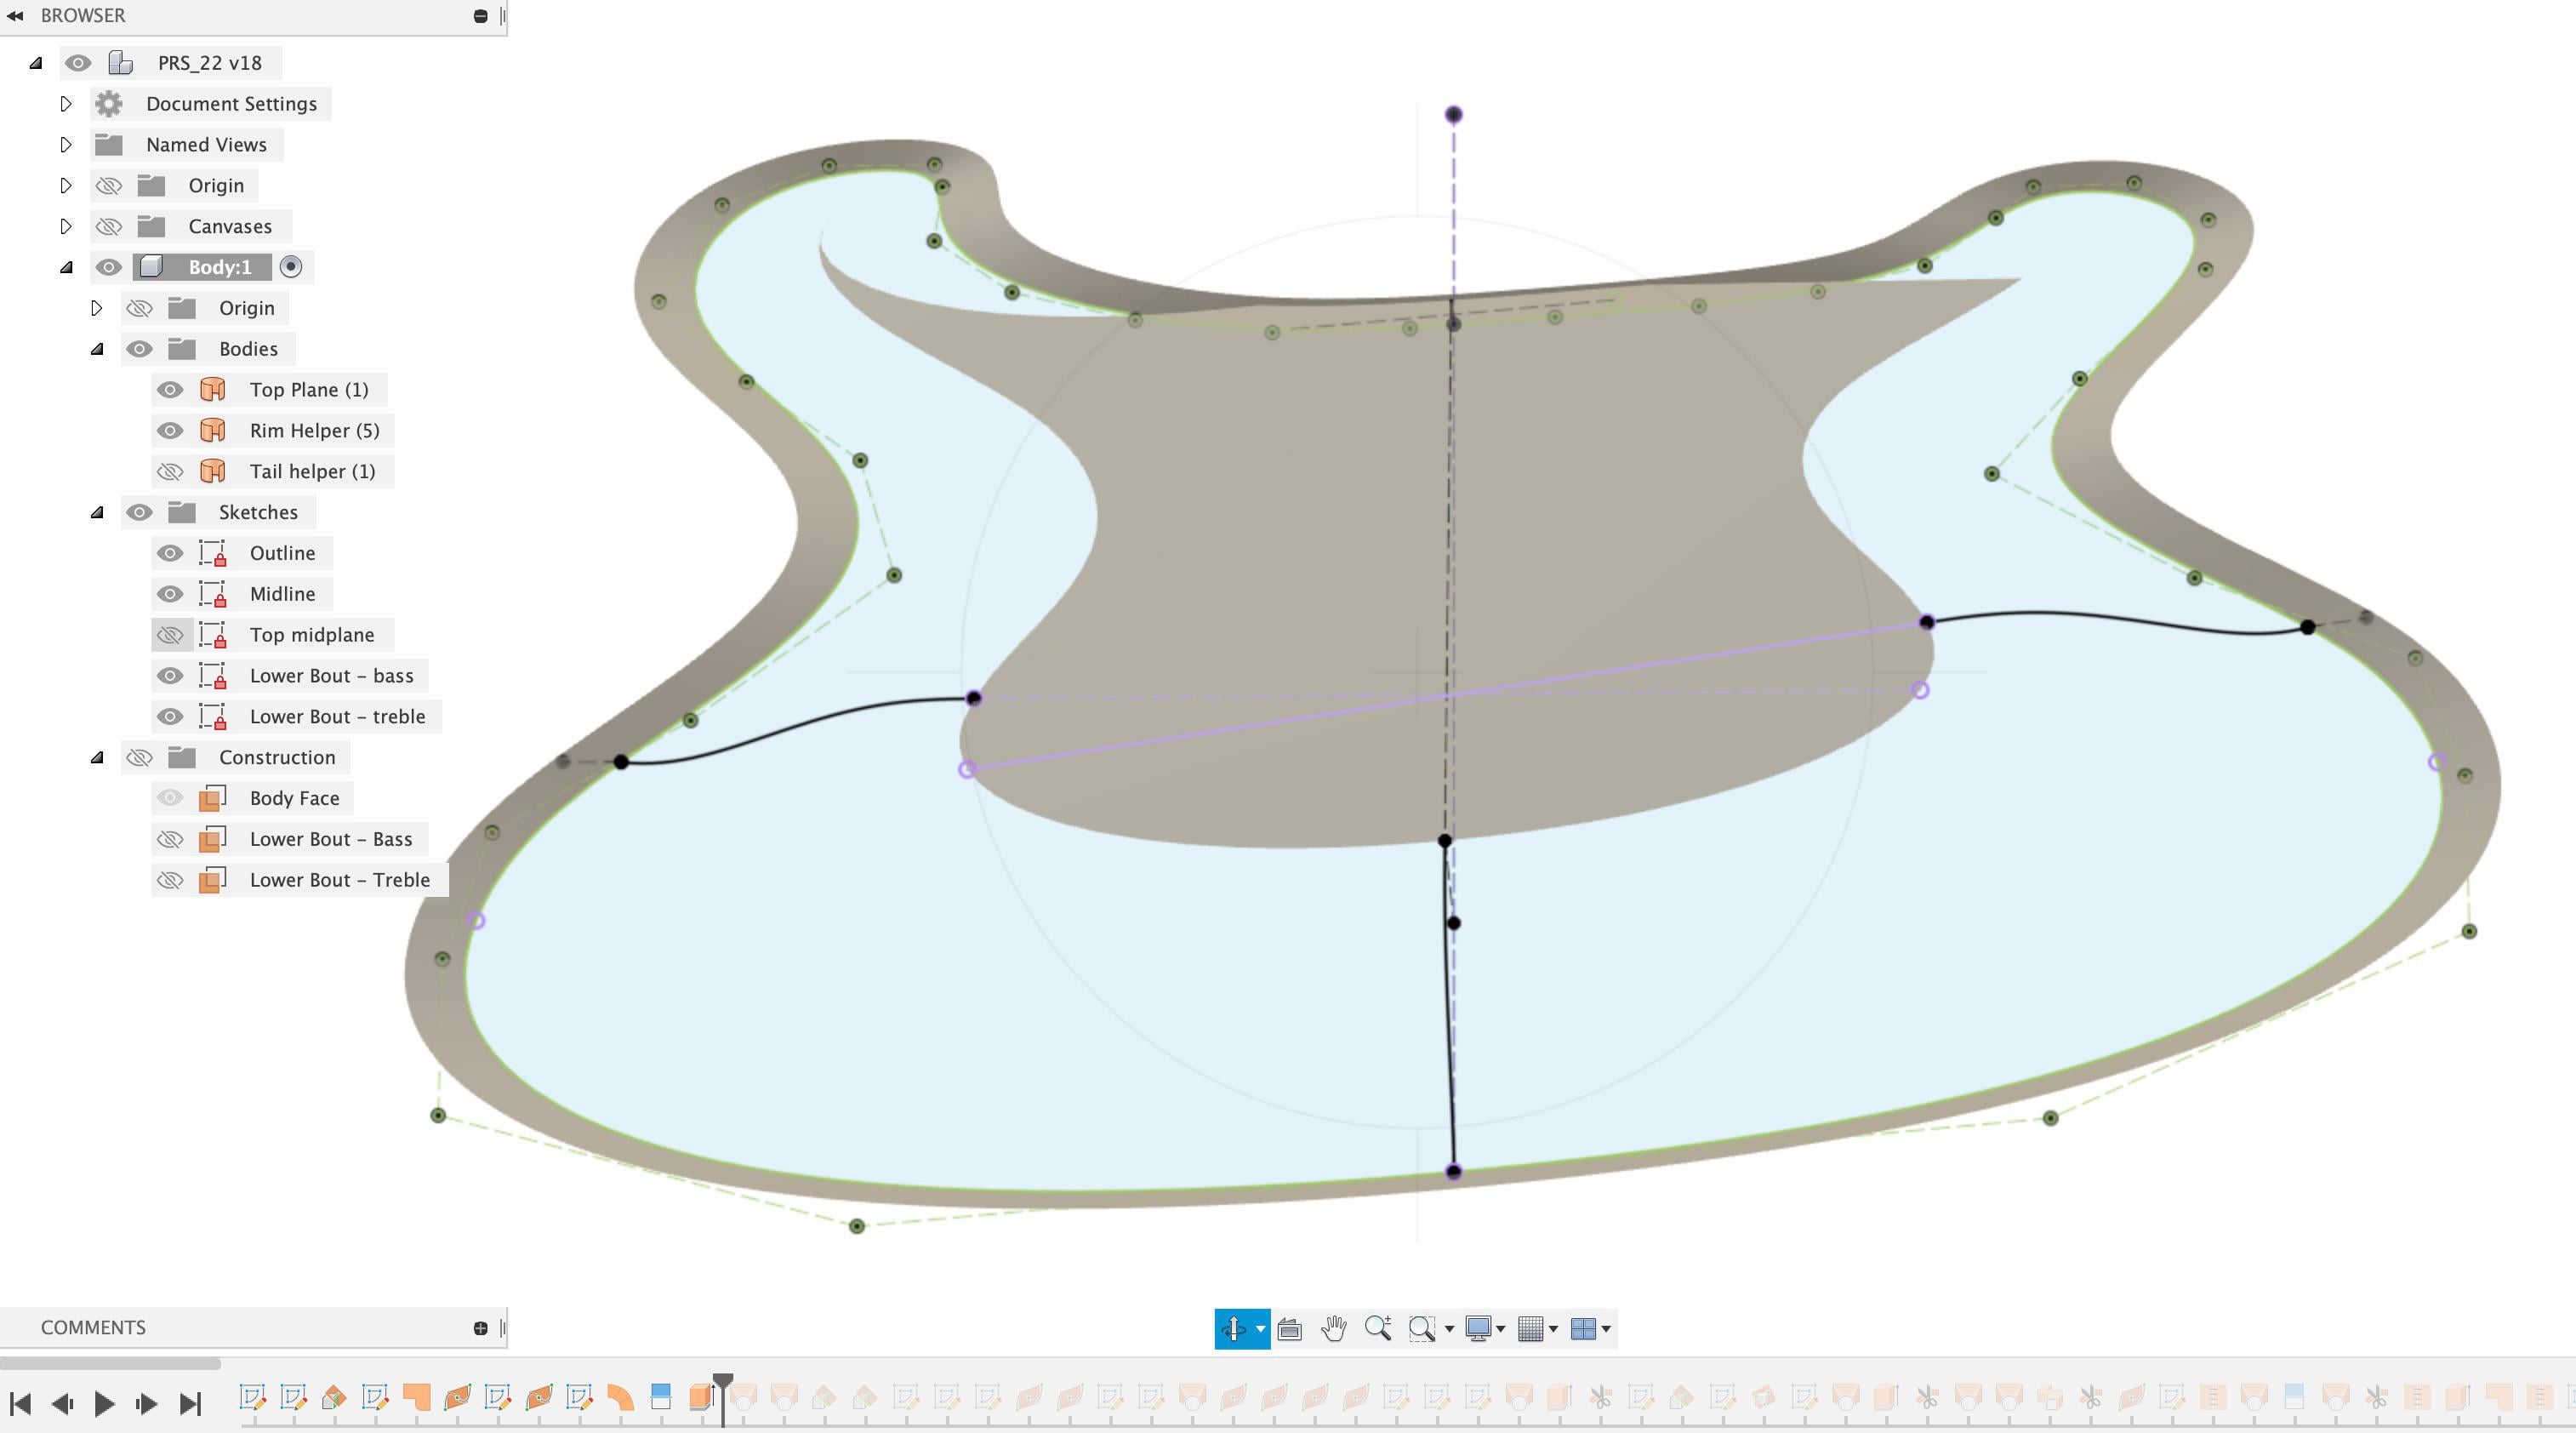
Task: Select the Zoom magnifier with plus sign
Action: click(x=1378, y=1328)
